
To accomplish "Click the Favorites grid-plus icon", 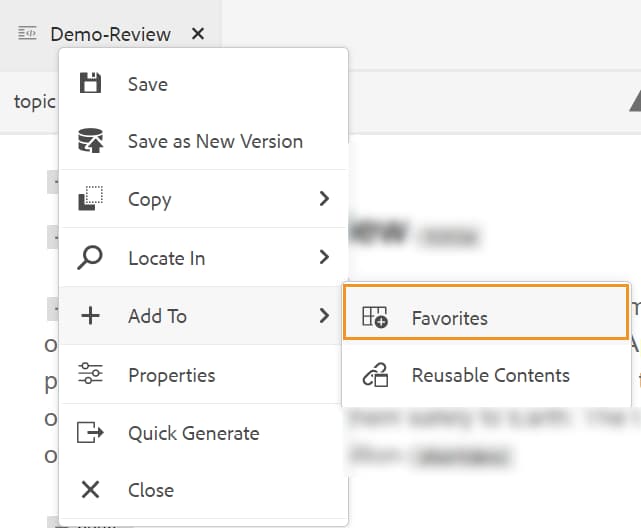I will (375, 318).
